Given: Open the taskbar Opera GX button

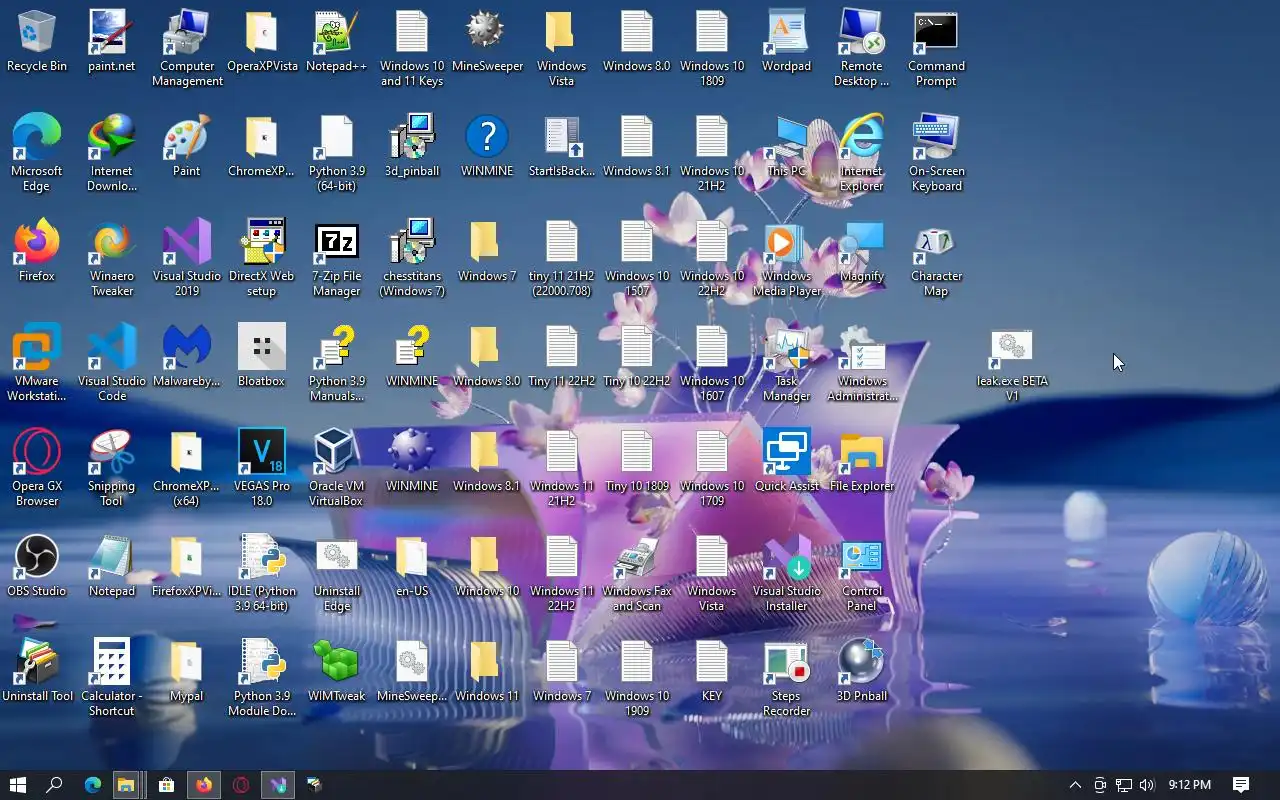Looking at the screenshot, I should pyautogui.click(x=241, y=785).
